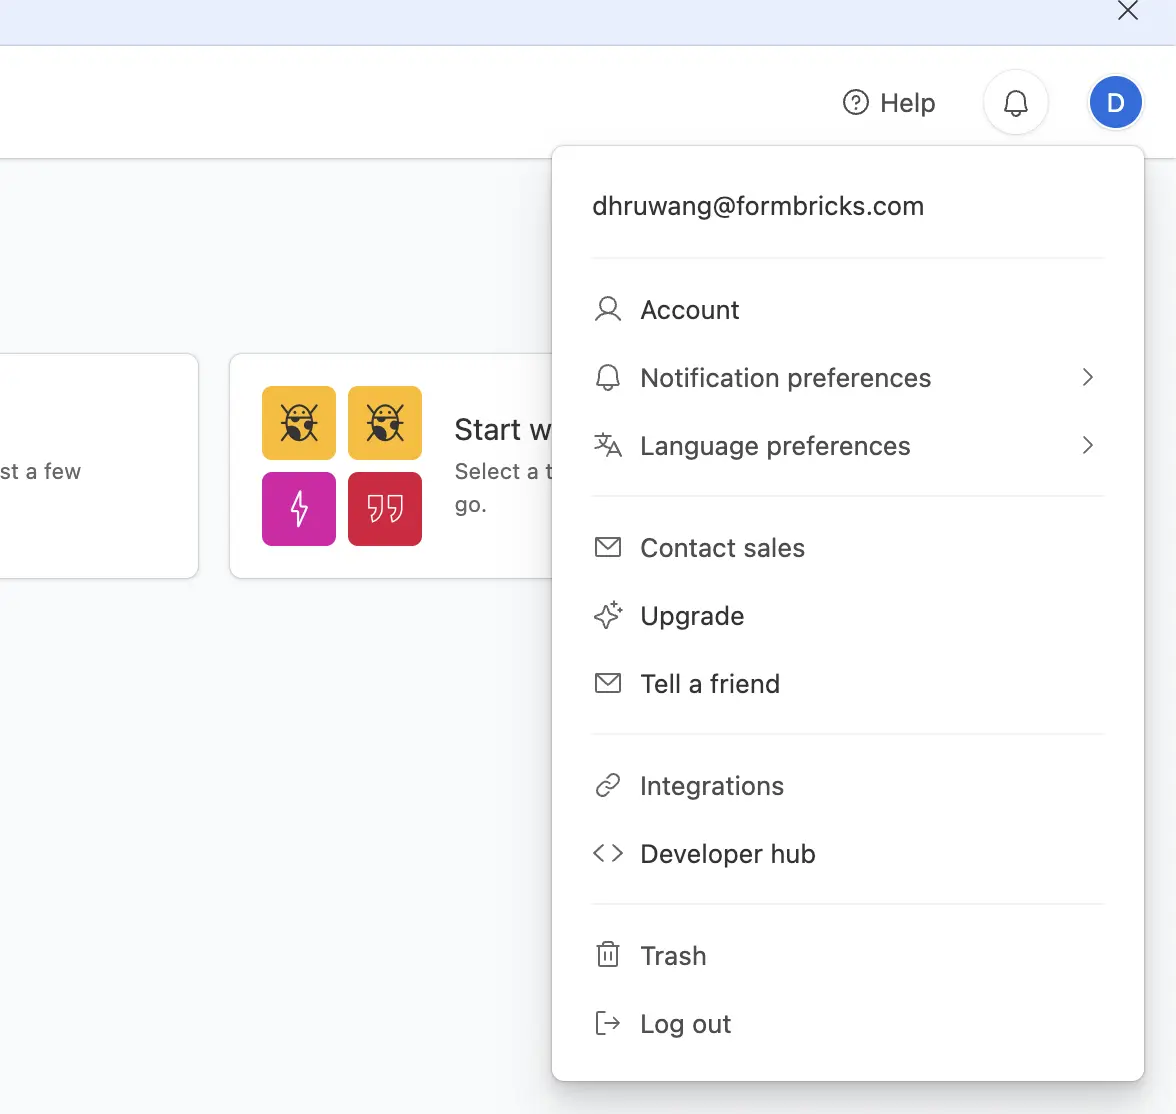1176x1114 pixels.
Task: Click the Developer hub code brackets icon
Action: tap(608, 854)
